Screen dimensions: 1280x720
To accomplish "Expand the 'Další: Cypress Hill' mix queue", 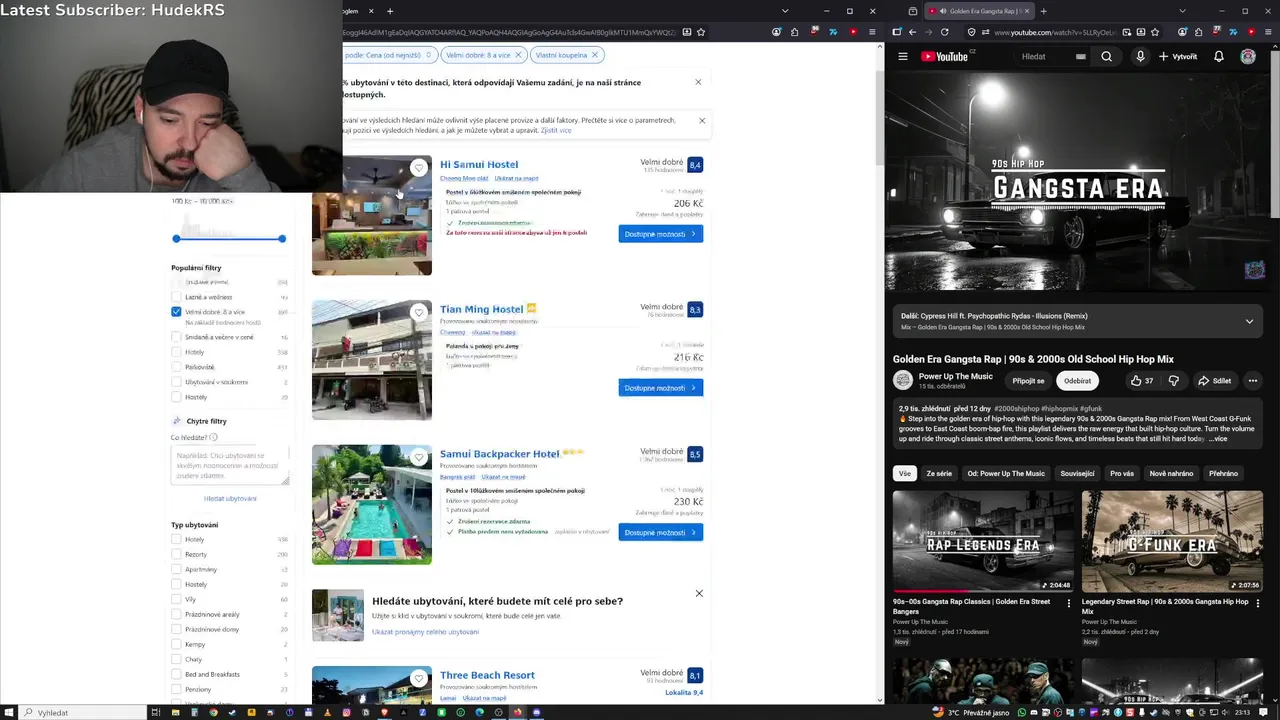I will pyautogui.click(x=1249, y=321).
